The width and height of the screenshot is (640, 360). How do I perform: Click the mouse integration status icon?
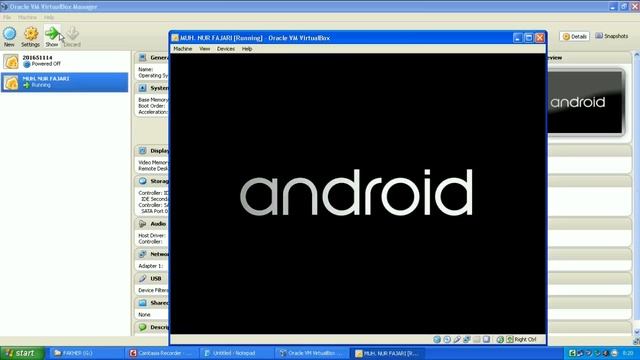(x=500, y=340)
